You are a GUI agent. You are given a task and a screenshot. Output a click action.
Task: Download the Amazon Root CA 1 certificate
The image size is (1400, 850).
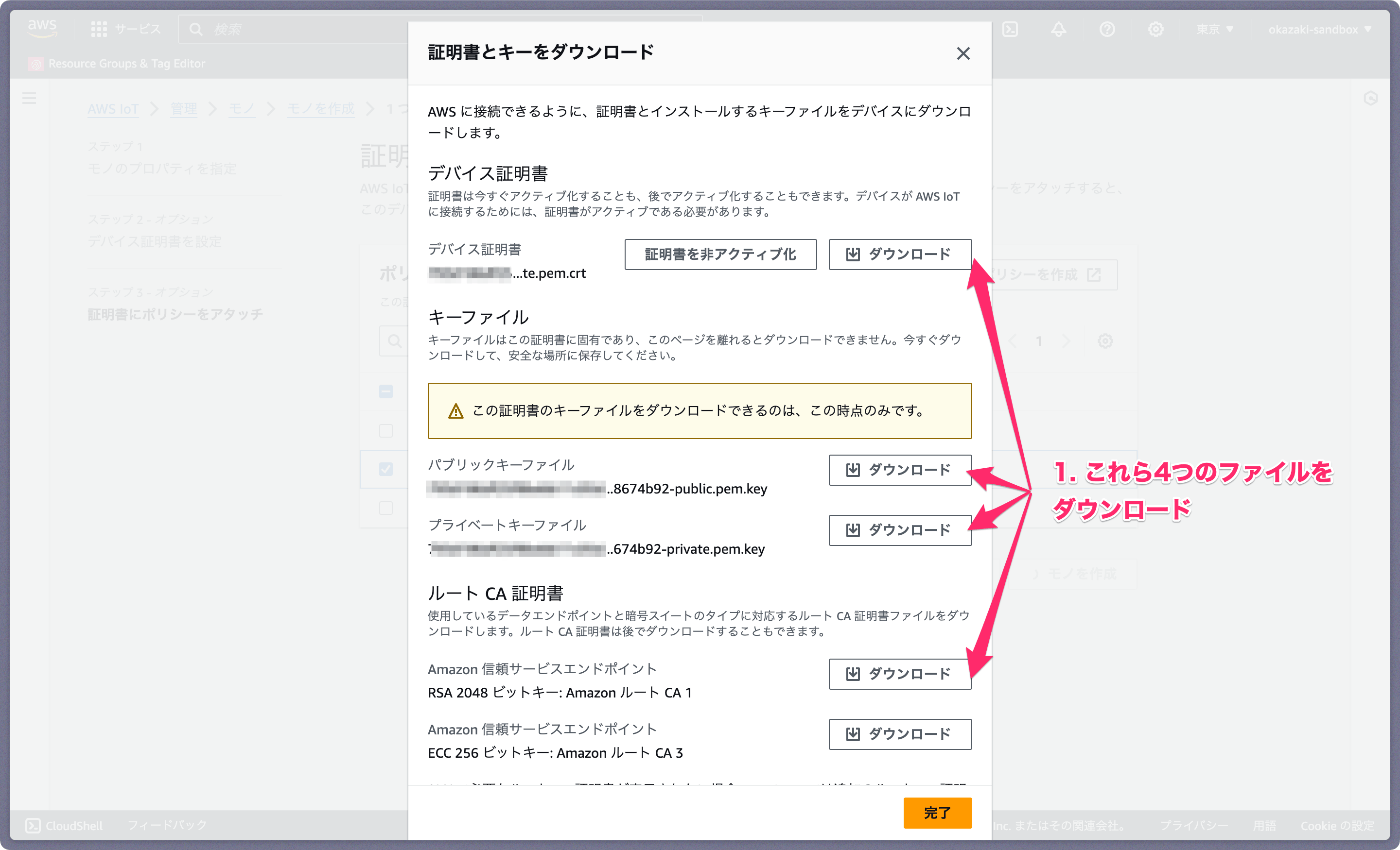click(x=900, y=674)
